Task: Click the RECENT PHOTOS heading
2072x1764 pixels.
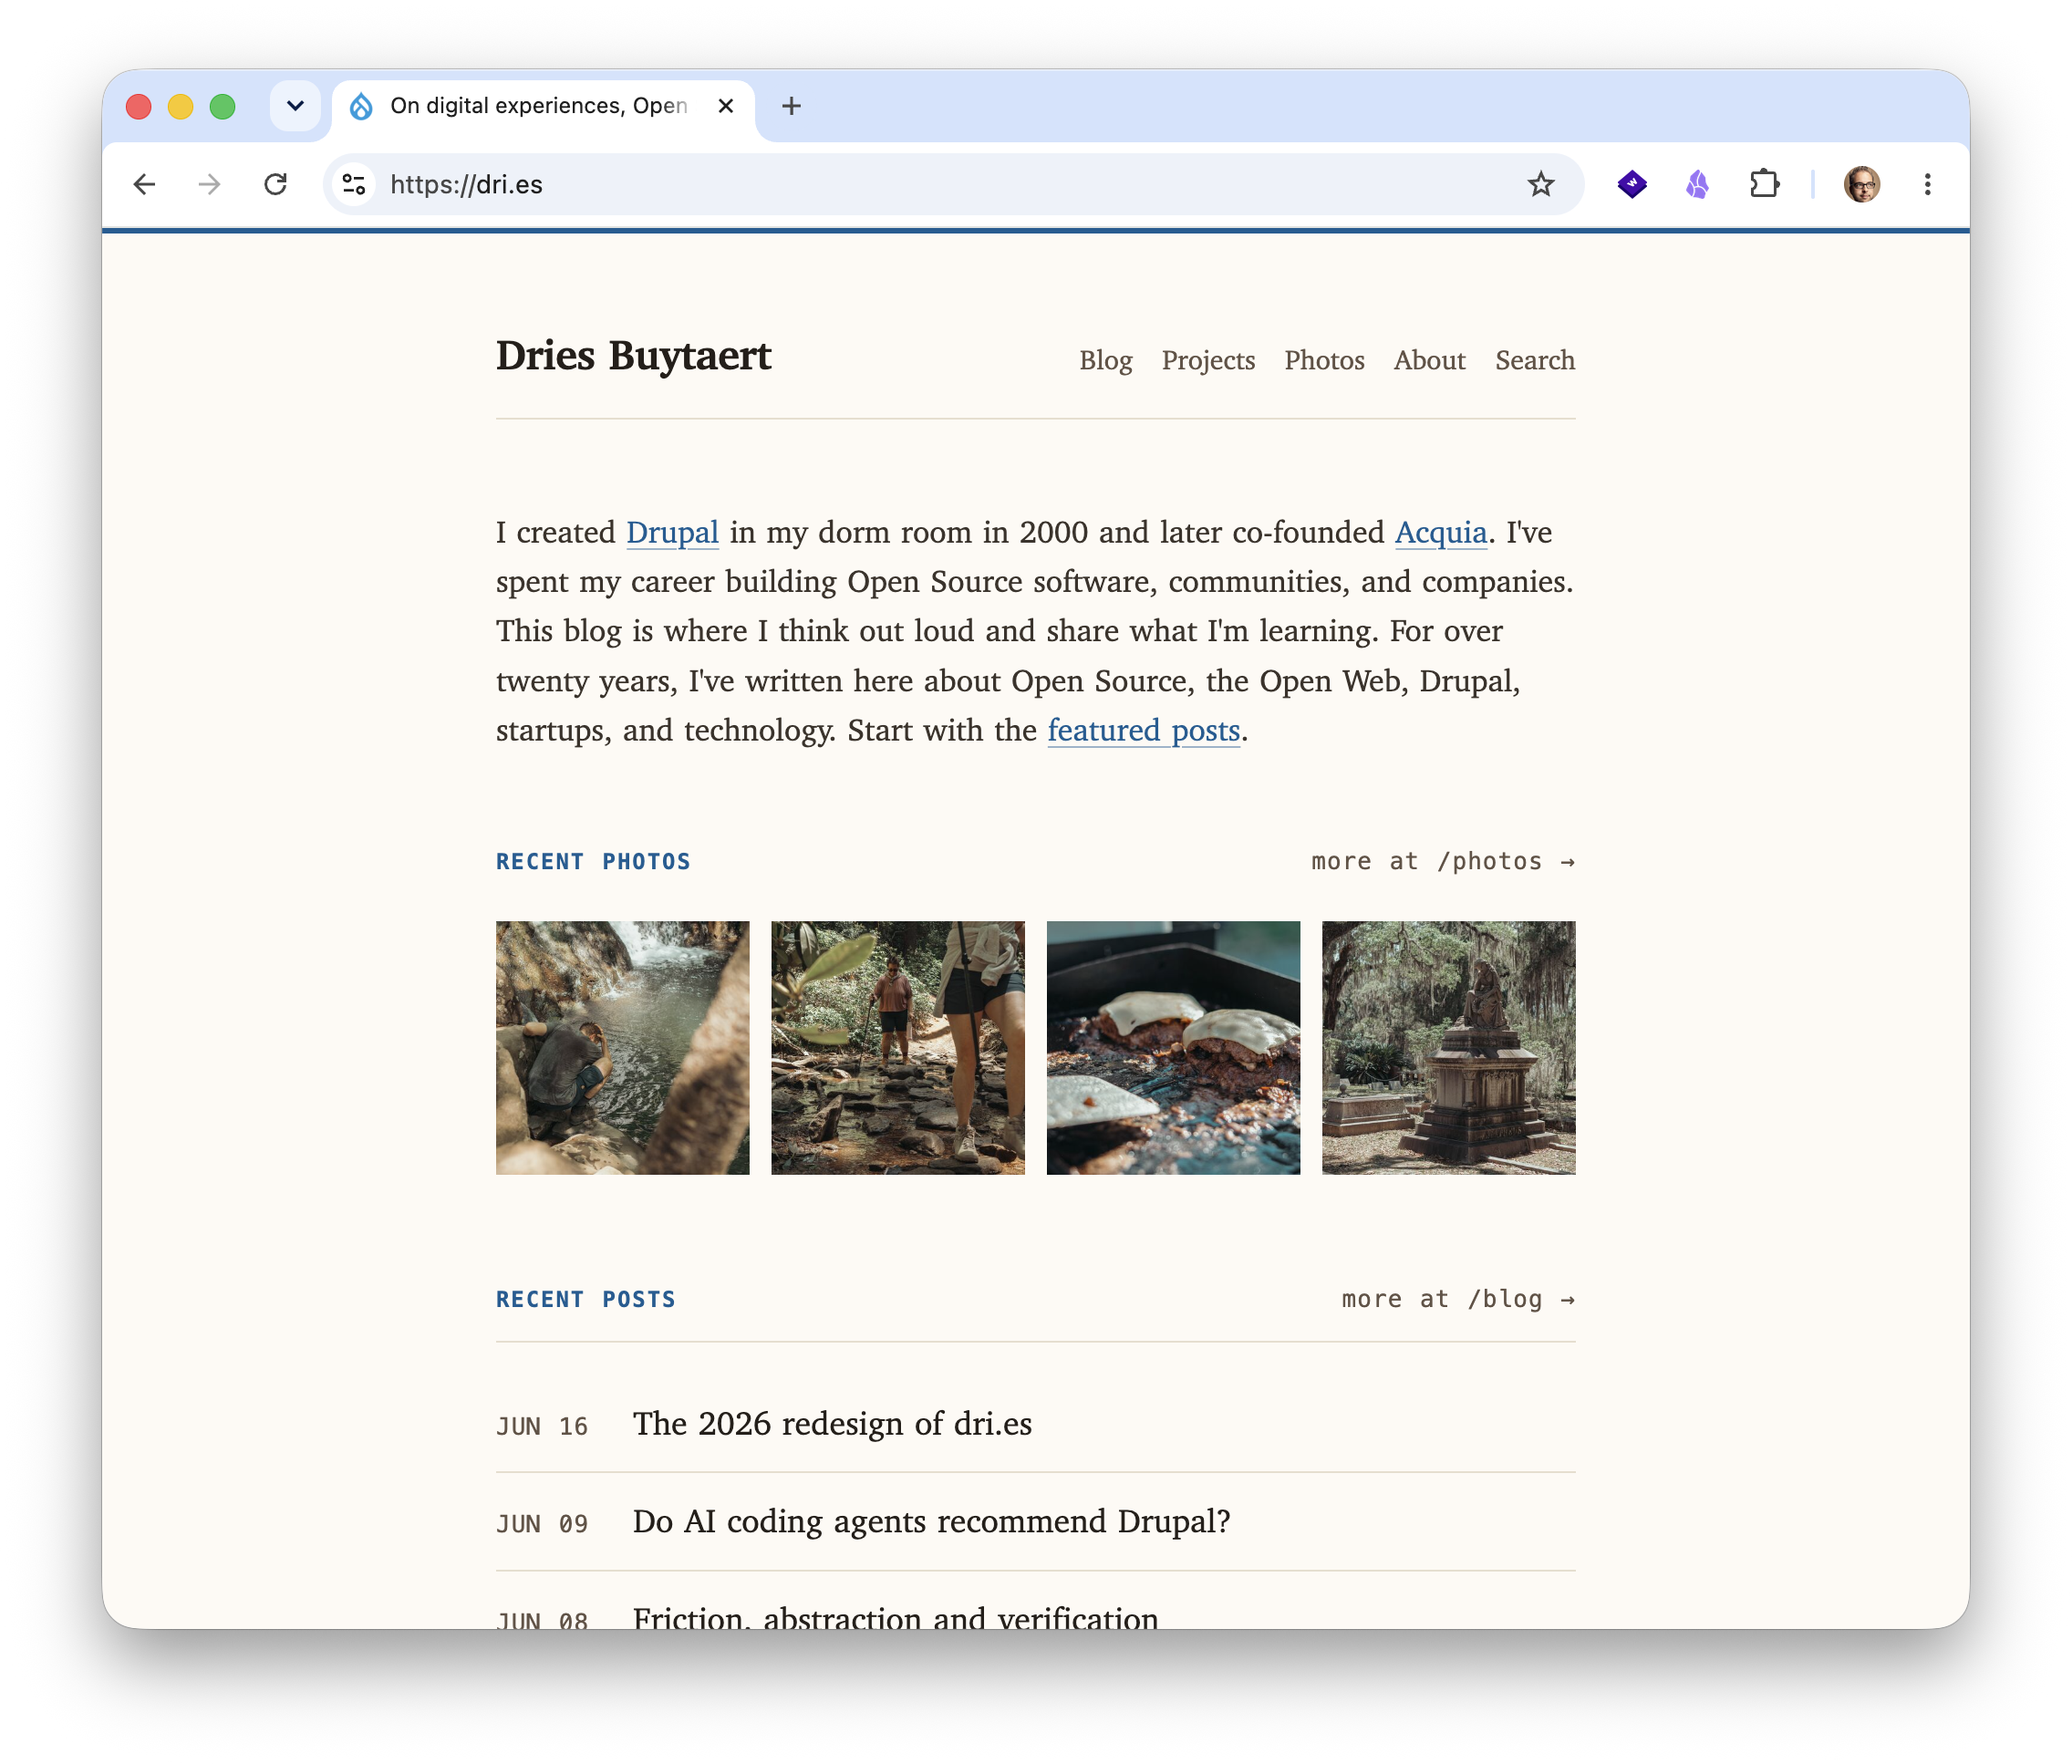Action: coord(593,861)
